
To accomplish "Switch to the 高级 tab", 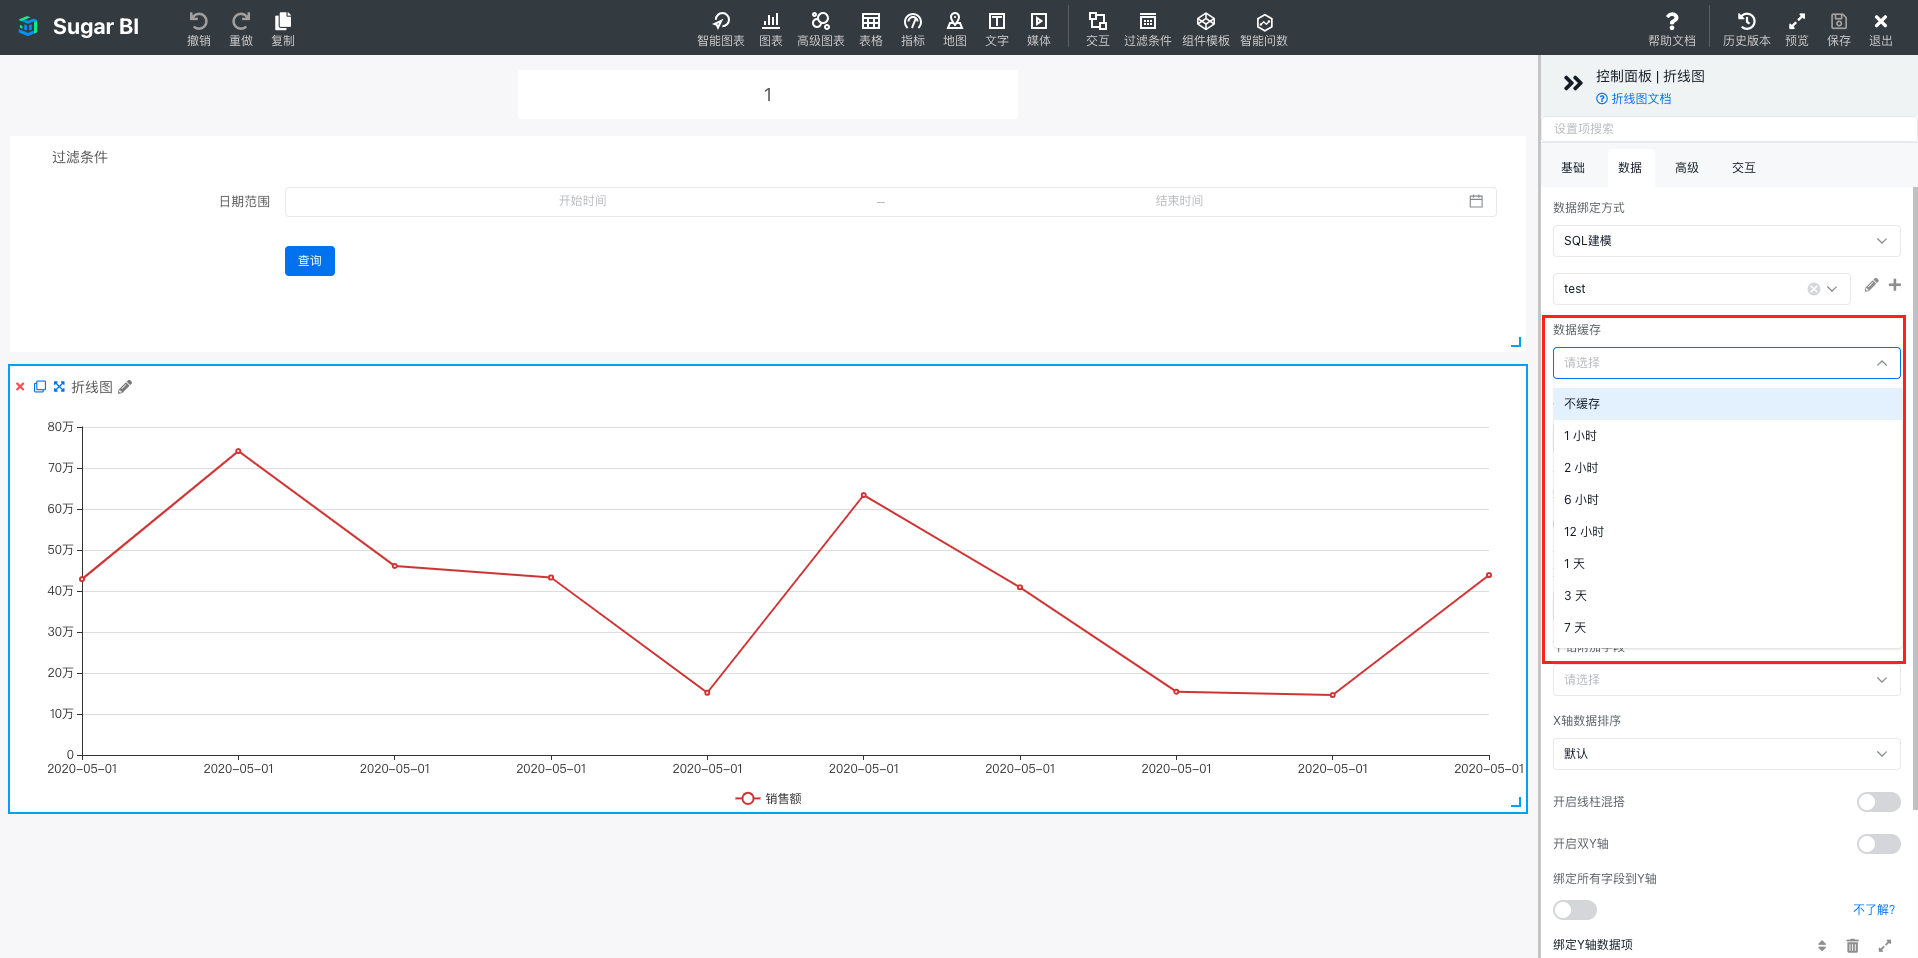I will (1687, 168).
